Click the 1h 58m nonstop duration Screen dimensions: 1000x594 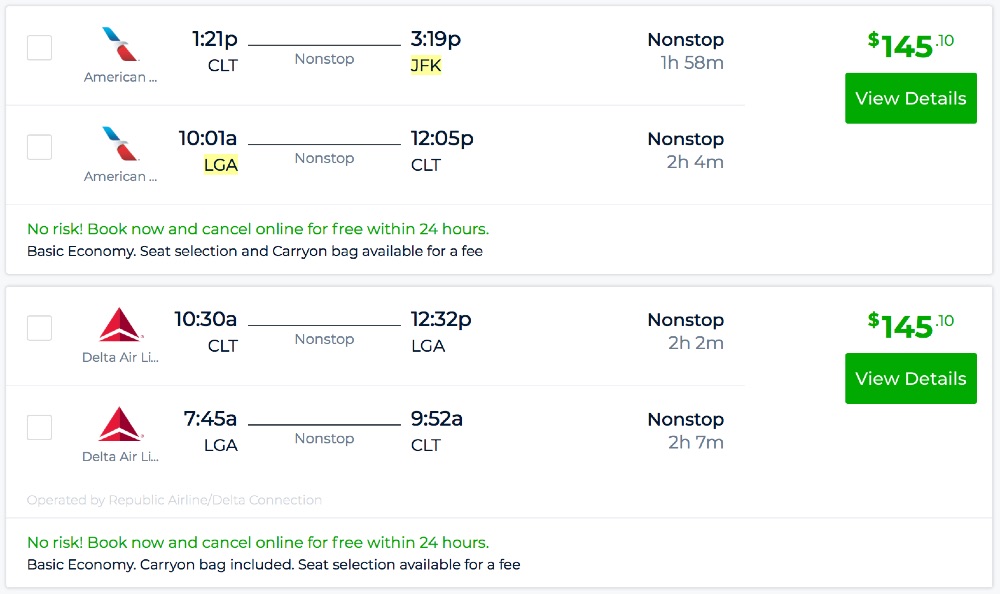click(x=692, y=63)
